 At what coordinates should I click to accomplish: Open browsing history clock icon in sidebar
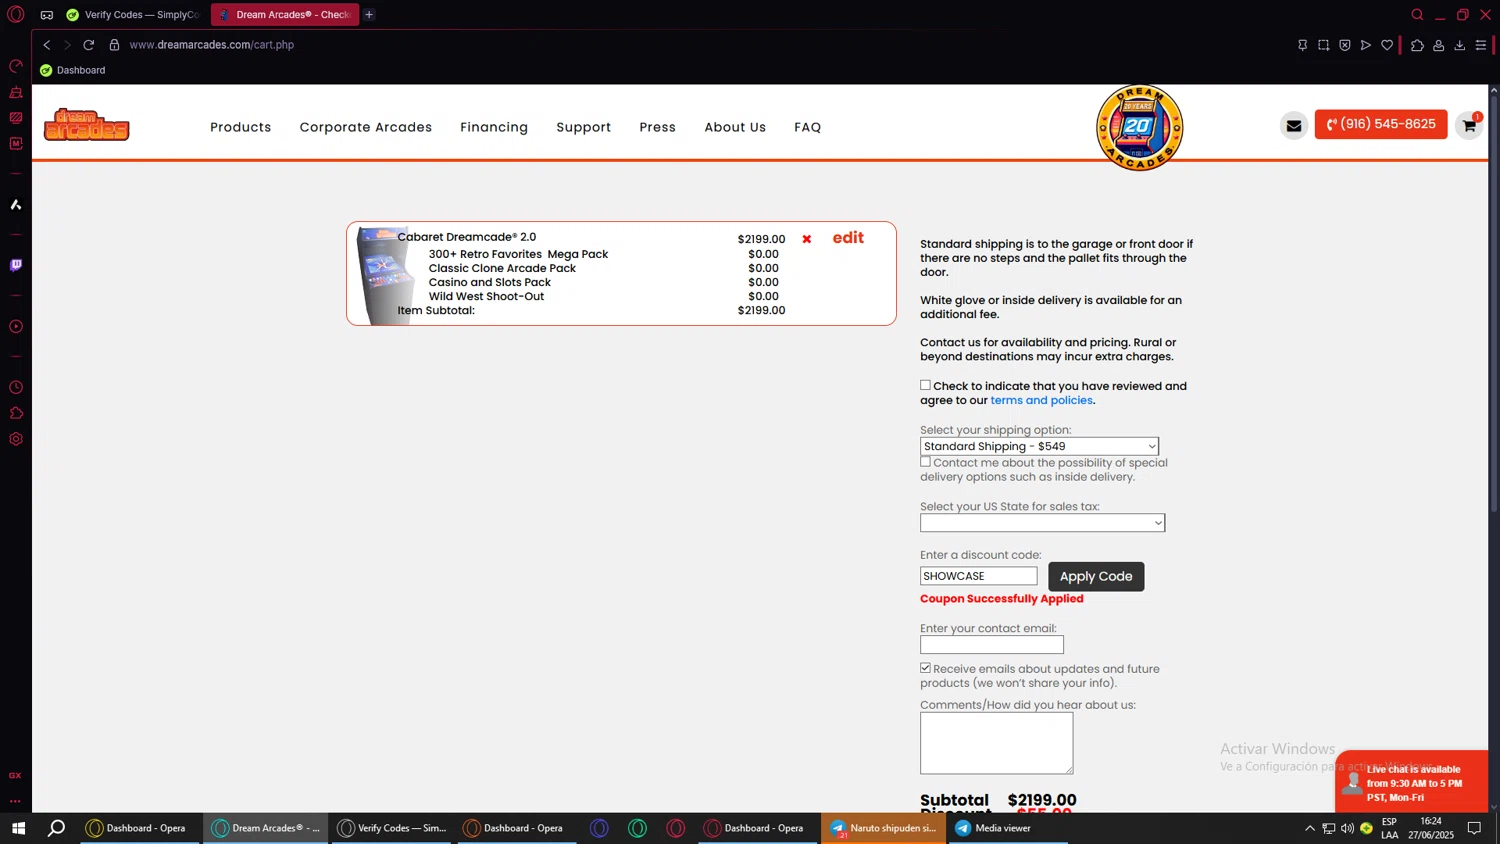point(16,387)
